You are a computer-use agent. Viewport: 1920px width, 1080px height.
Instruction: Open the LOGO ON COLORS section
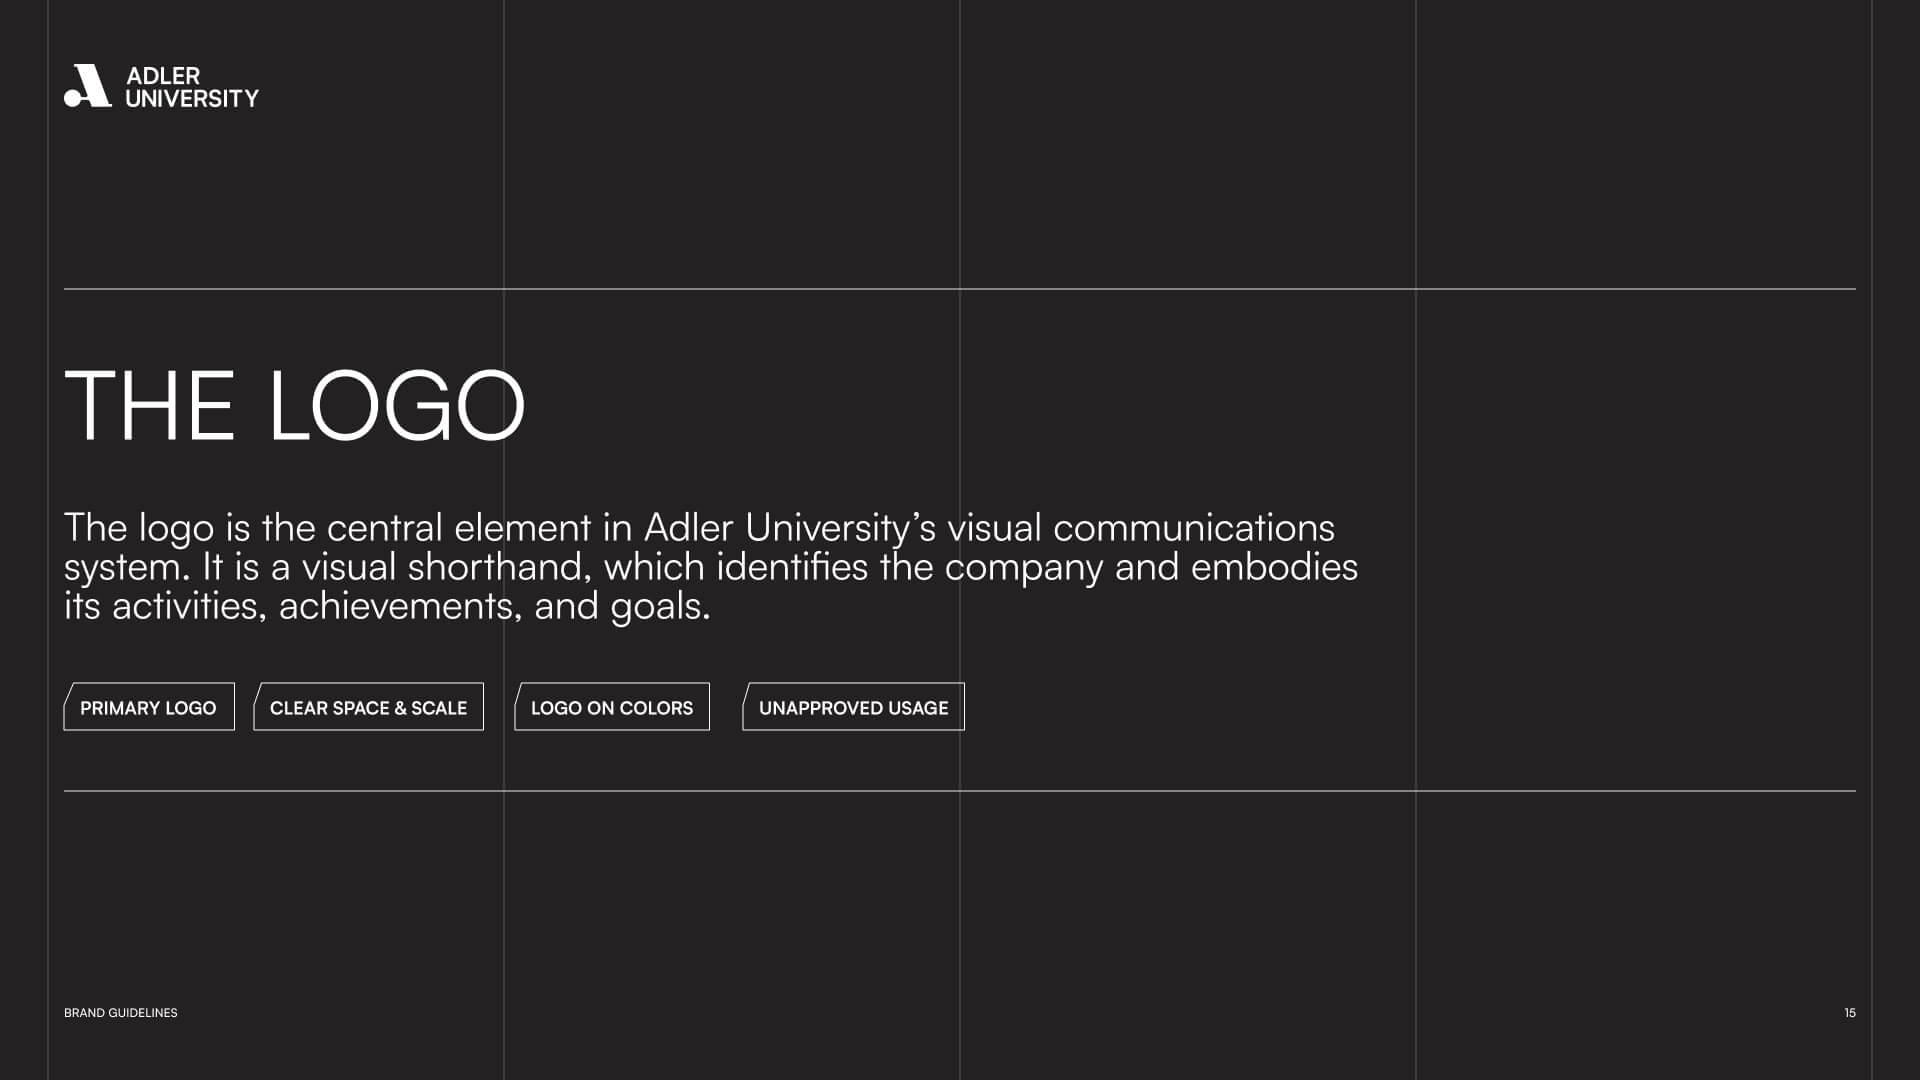[612, 707]
